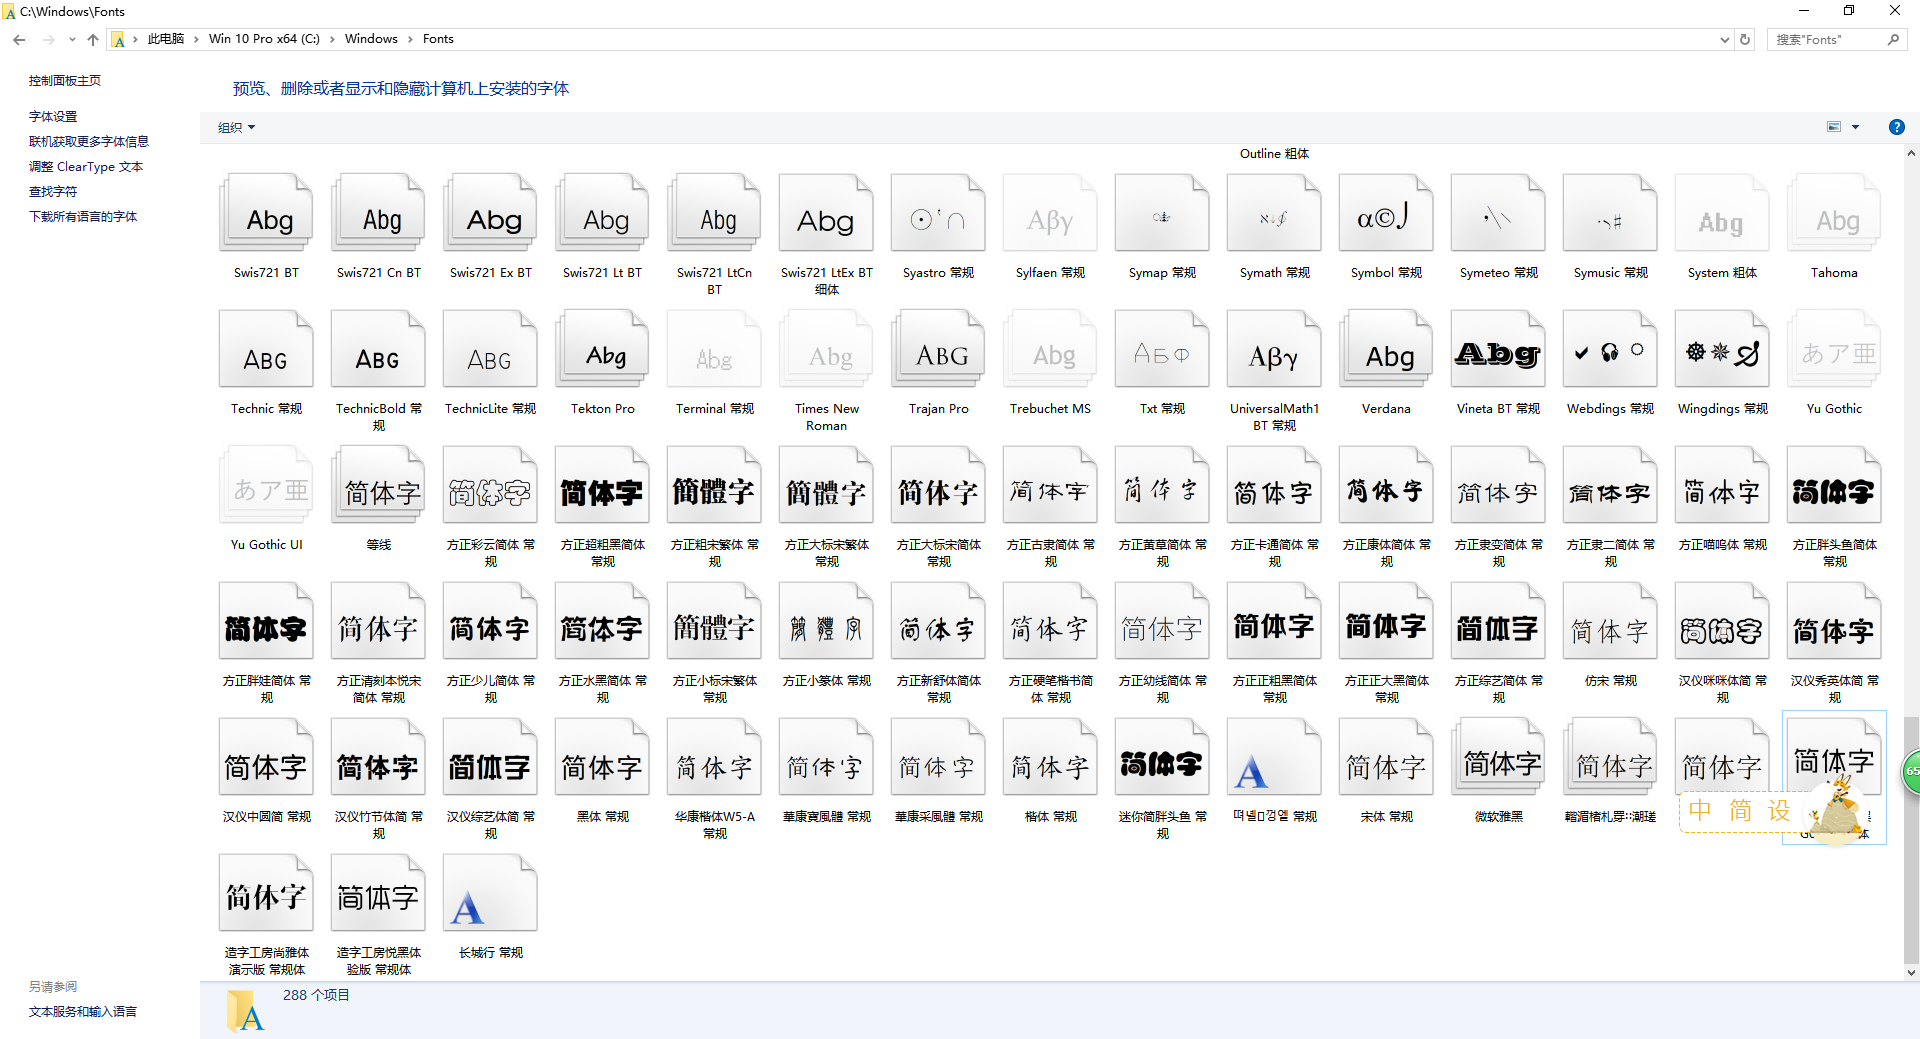Select the 微软雅黑 font icon
The image size is (1920, 1039).
pos(1498,758)
